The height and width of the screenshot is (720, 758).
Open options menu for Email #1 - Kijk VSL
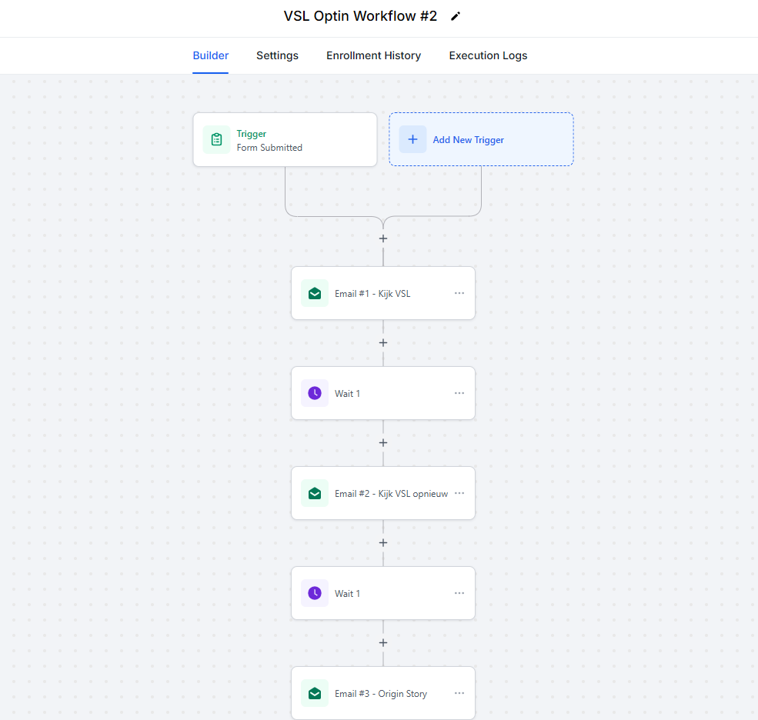[459, 294]
